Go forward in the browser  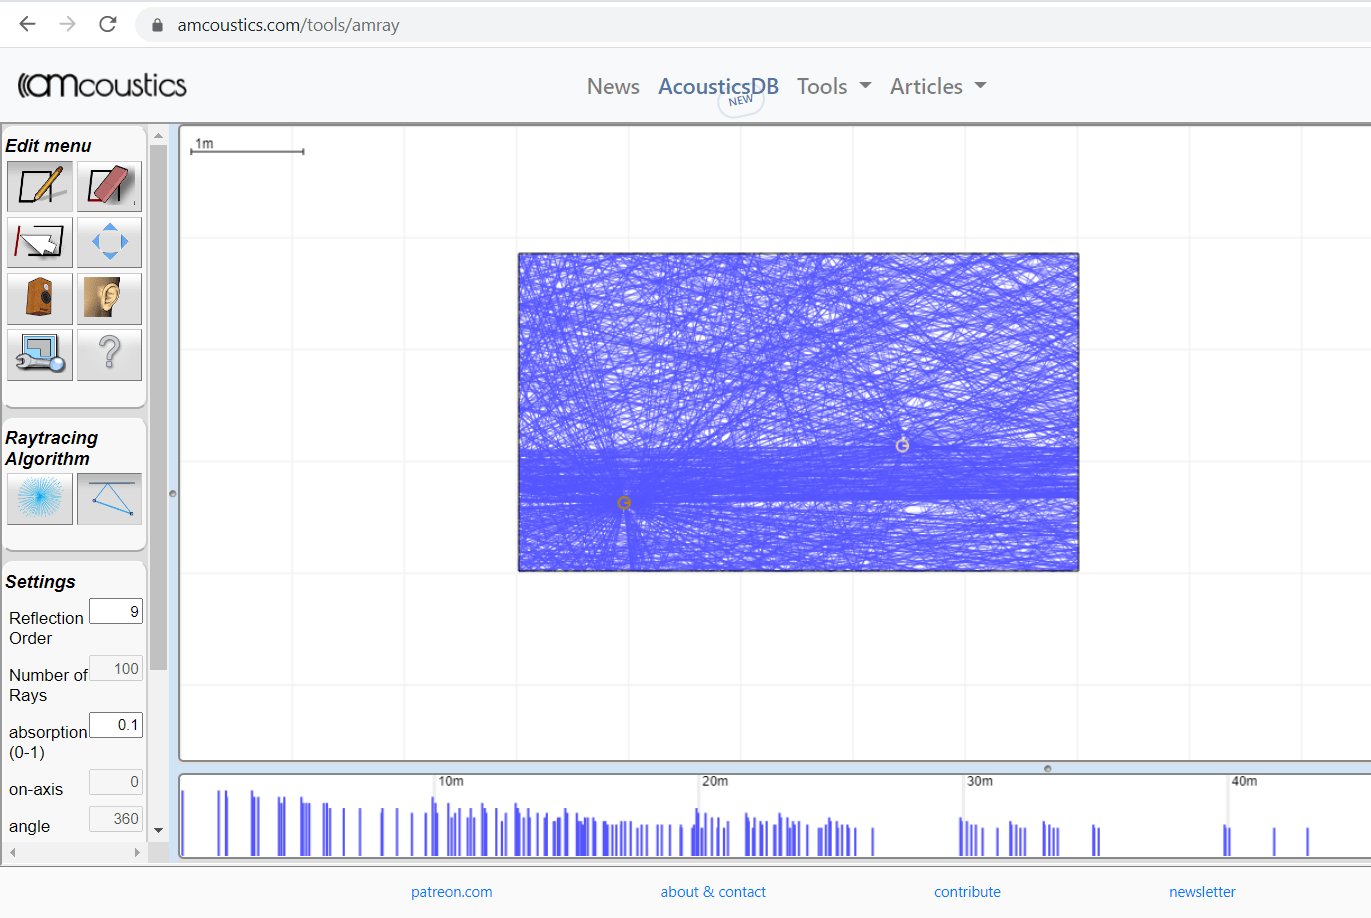coord(67,24)
